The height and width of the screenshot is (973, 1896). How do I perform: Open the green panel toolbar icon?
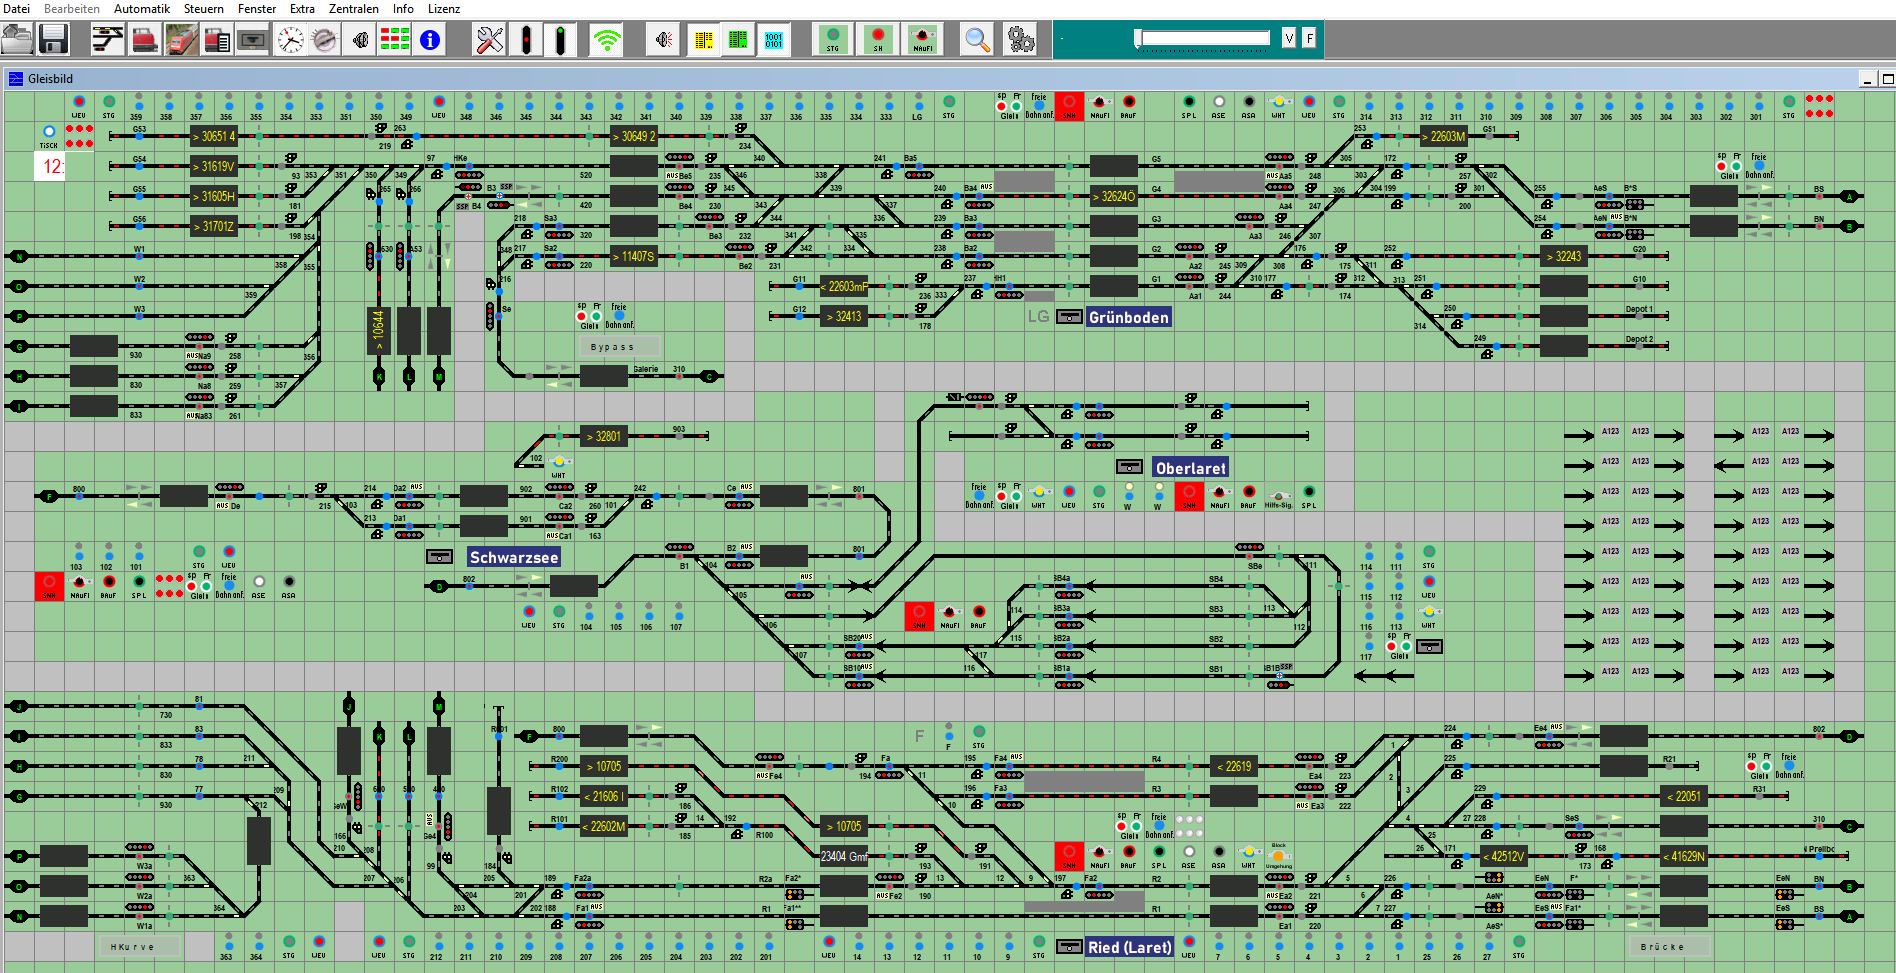(738, 40)
